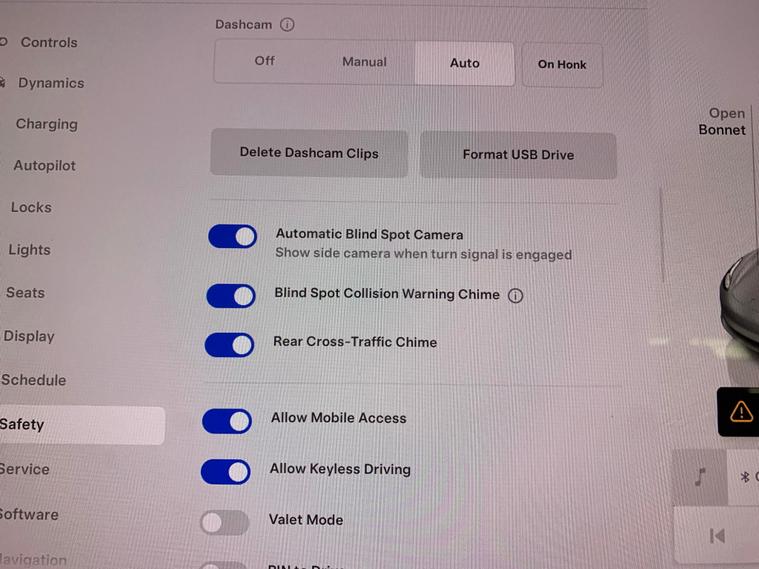The image size is (759, 569).
Task: Toggle Automatic Blind Spot Camera off
Action: click(232, 236)
